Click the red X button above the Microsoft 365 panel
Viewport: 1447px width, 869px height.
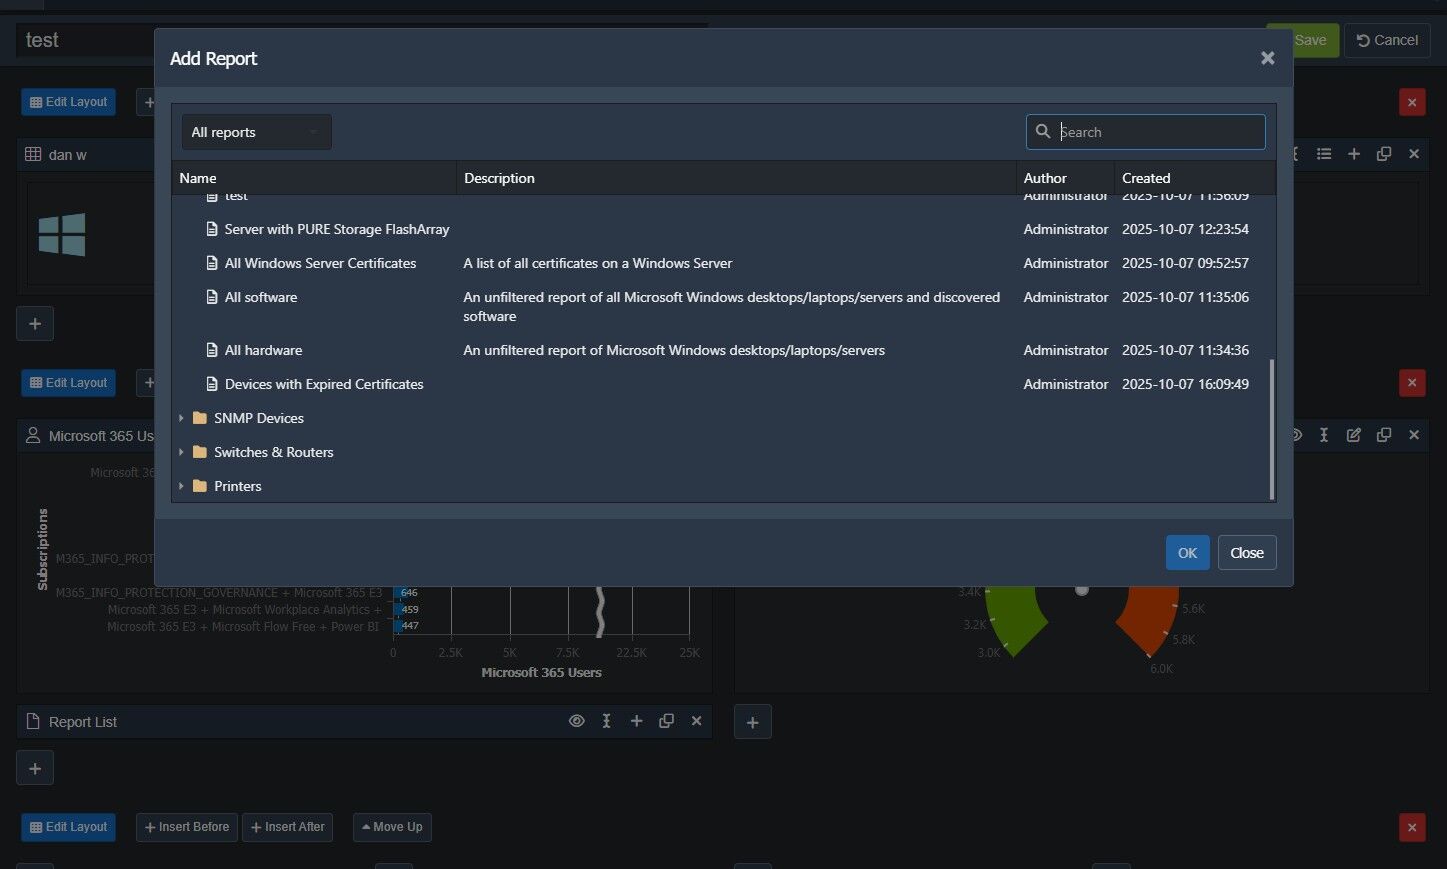pyautogui.click(x=1412, y=383)
